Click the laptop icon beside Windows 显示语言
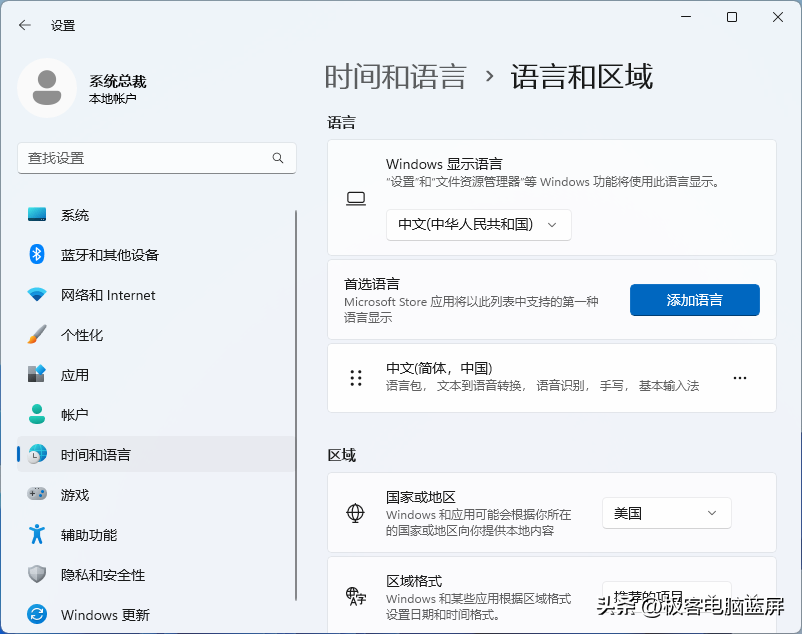This screenshot has height=634, width=802. [356, 198]
